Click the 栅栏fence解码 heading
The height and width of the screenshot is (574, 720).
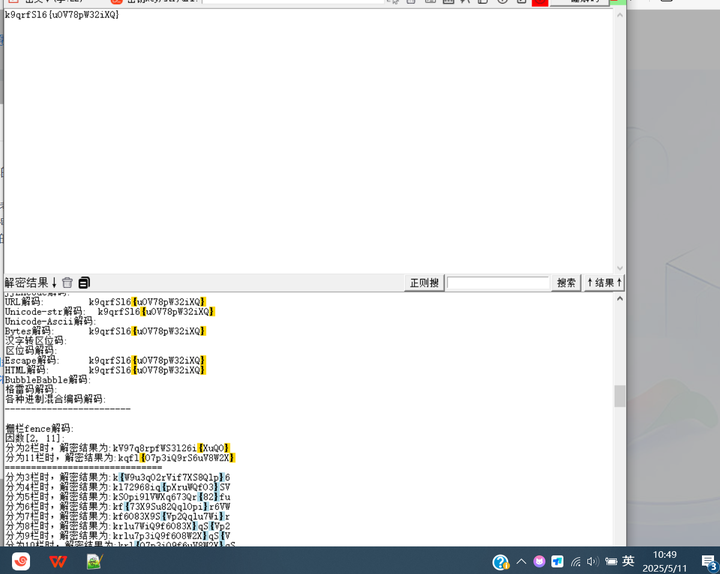pos(39,428)
